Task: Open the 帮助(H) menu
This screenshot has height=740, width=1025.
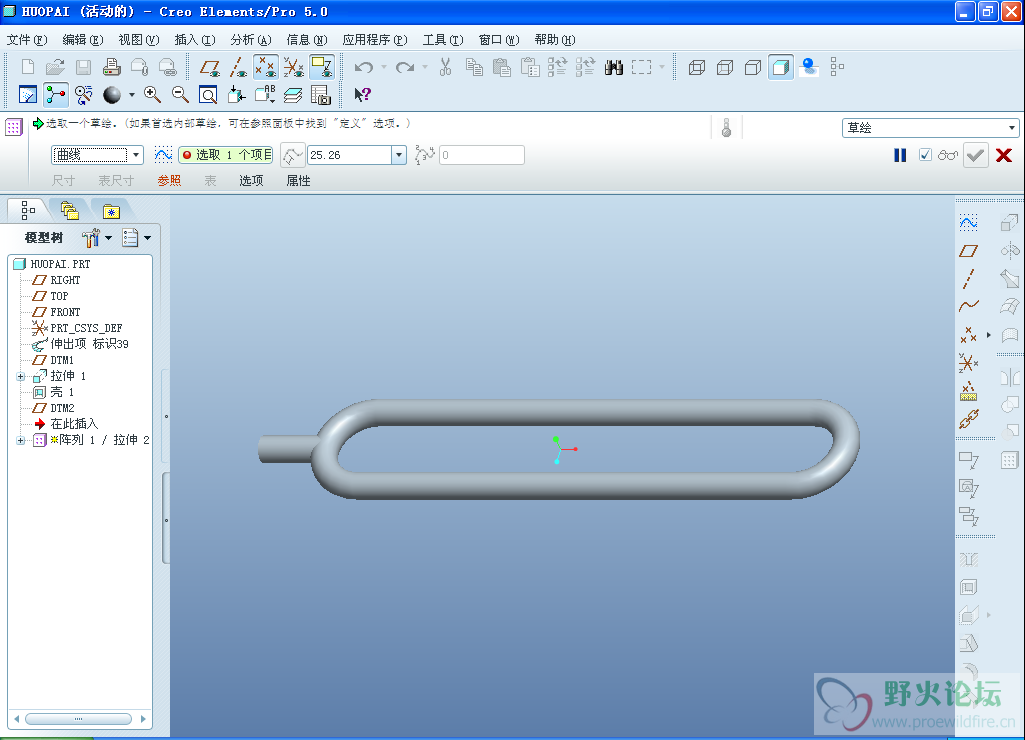Action: tap(555, 40)
